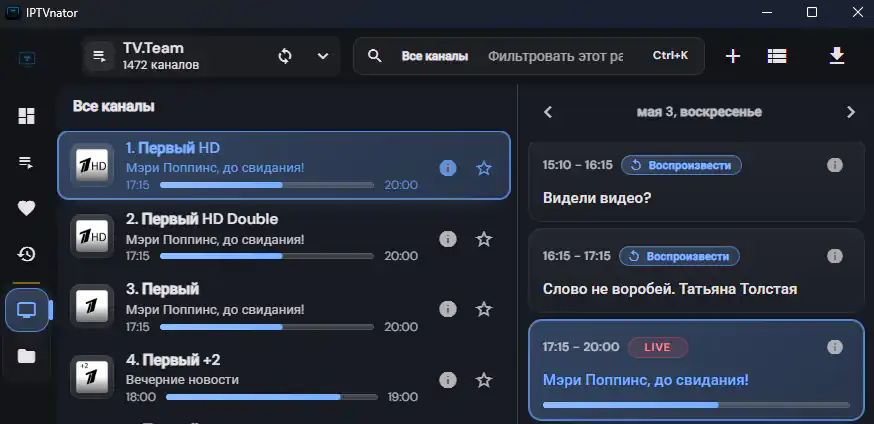874x424 pixels.
Task: Show info for 'Слово не воробей' program
Action: 834,256
